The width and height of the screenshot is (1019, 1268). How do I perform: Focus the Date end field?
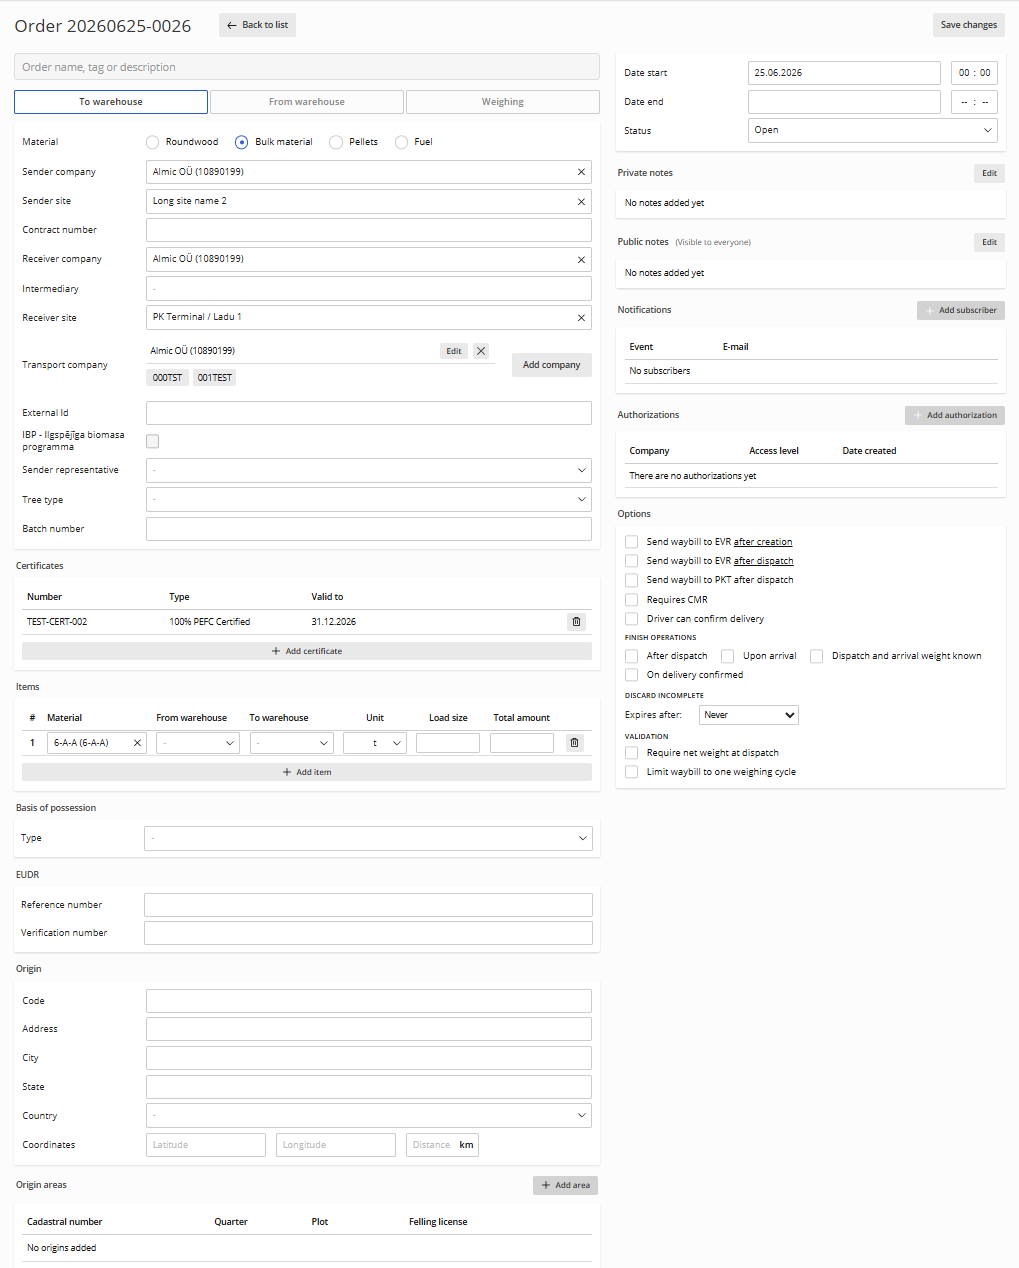(844, 102)
